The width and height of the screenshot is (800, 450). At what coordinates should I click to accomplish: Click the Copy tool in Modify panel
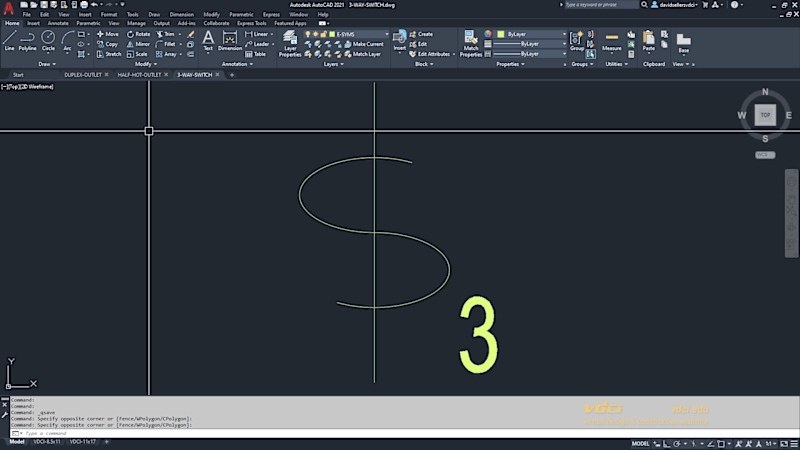point(108,44)
